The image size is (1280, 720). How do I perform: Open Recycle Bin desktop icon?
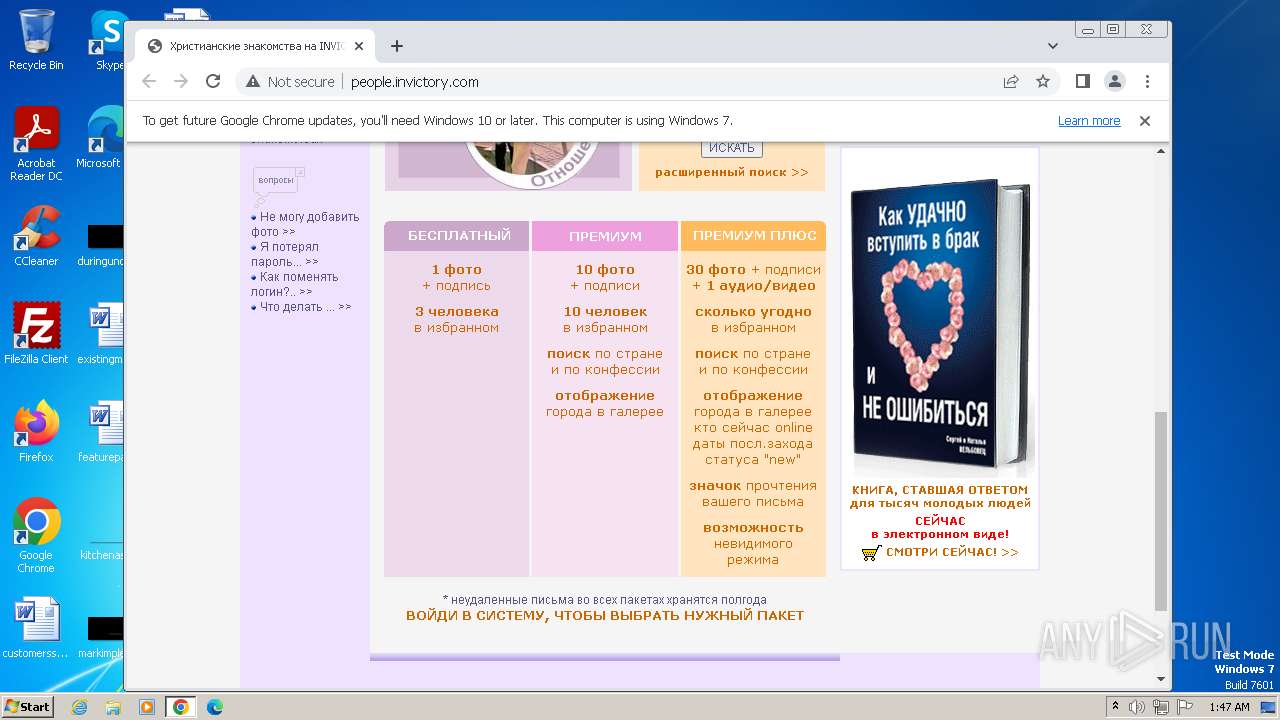click(36, 40)
